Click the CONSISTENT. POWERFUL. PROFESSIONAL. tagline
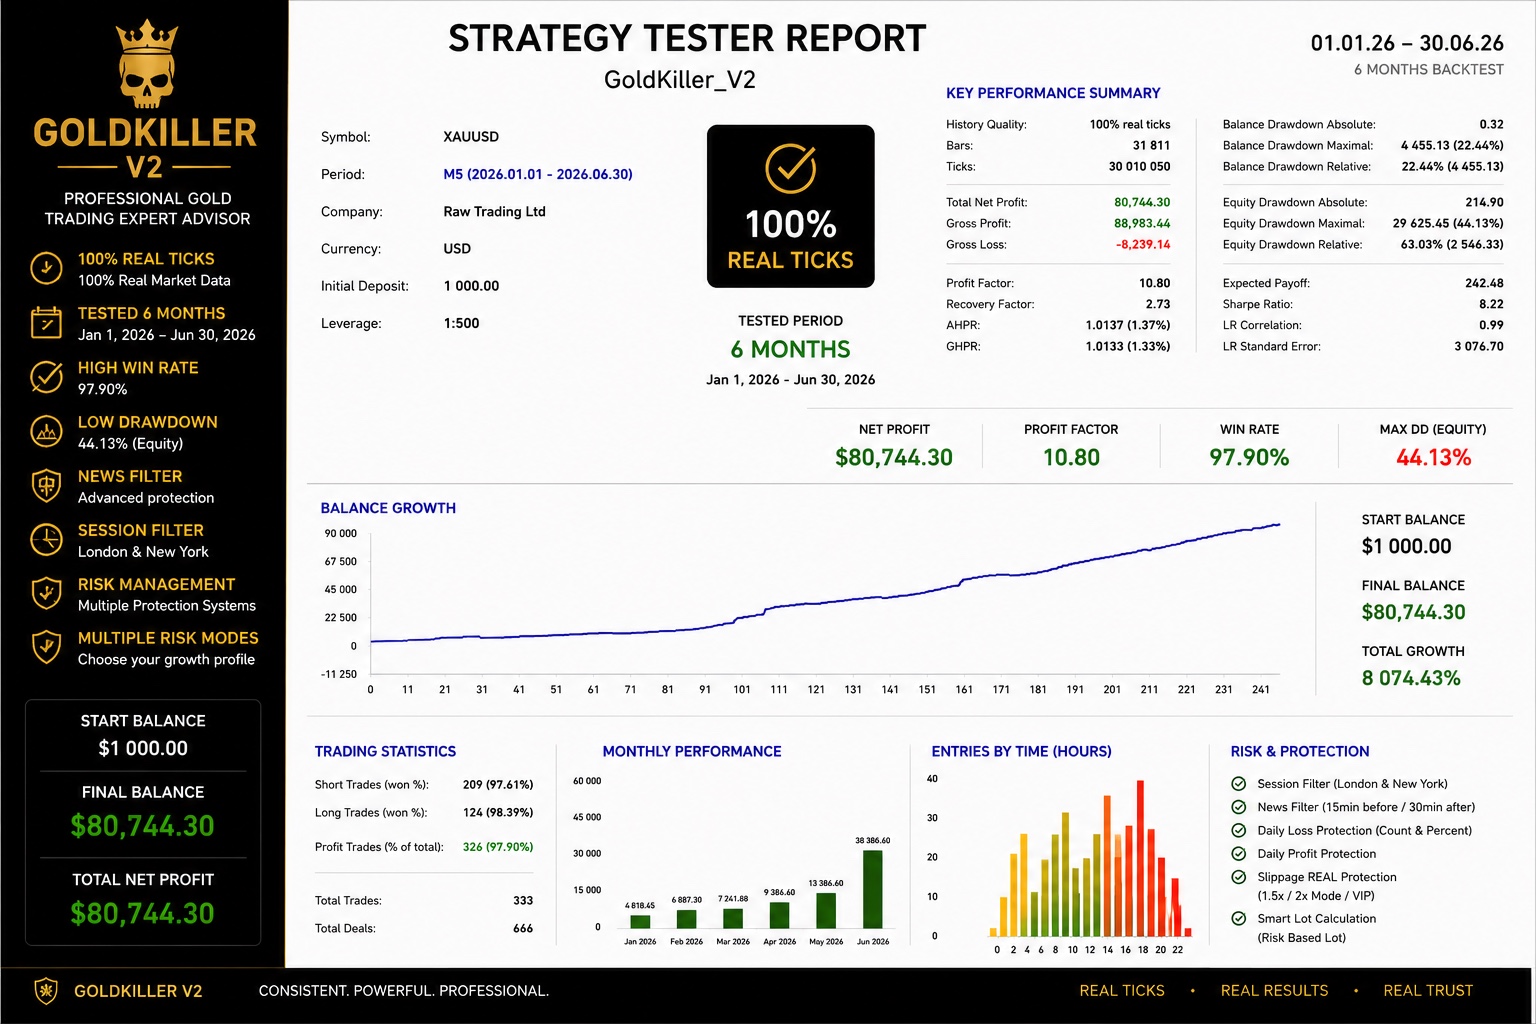This screenshot has height=1024, width=1536. point(404,991)
